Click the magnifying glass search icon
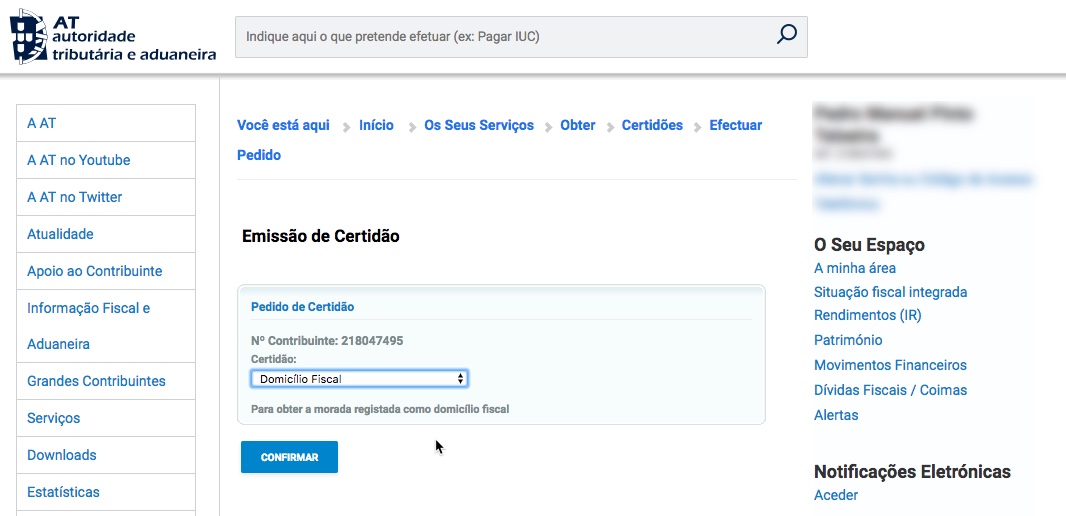1066x516 pixels. 786,36
